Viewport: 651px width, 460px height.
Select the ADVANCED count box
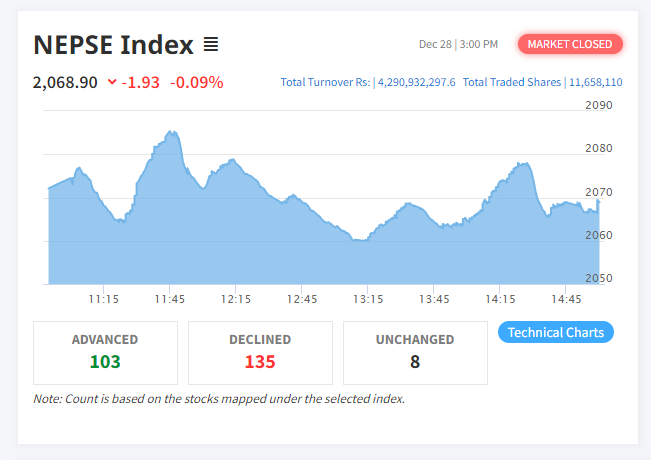(x=105, y=352)
